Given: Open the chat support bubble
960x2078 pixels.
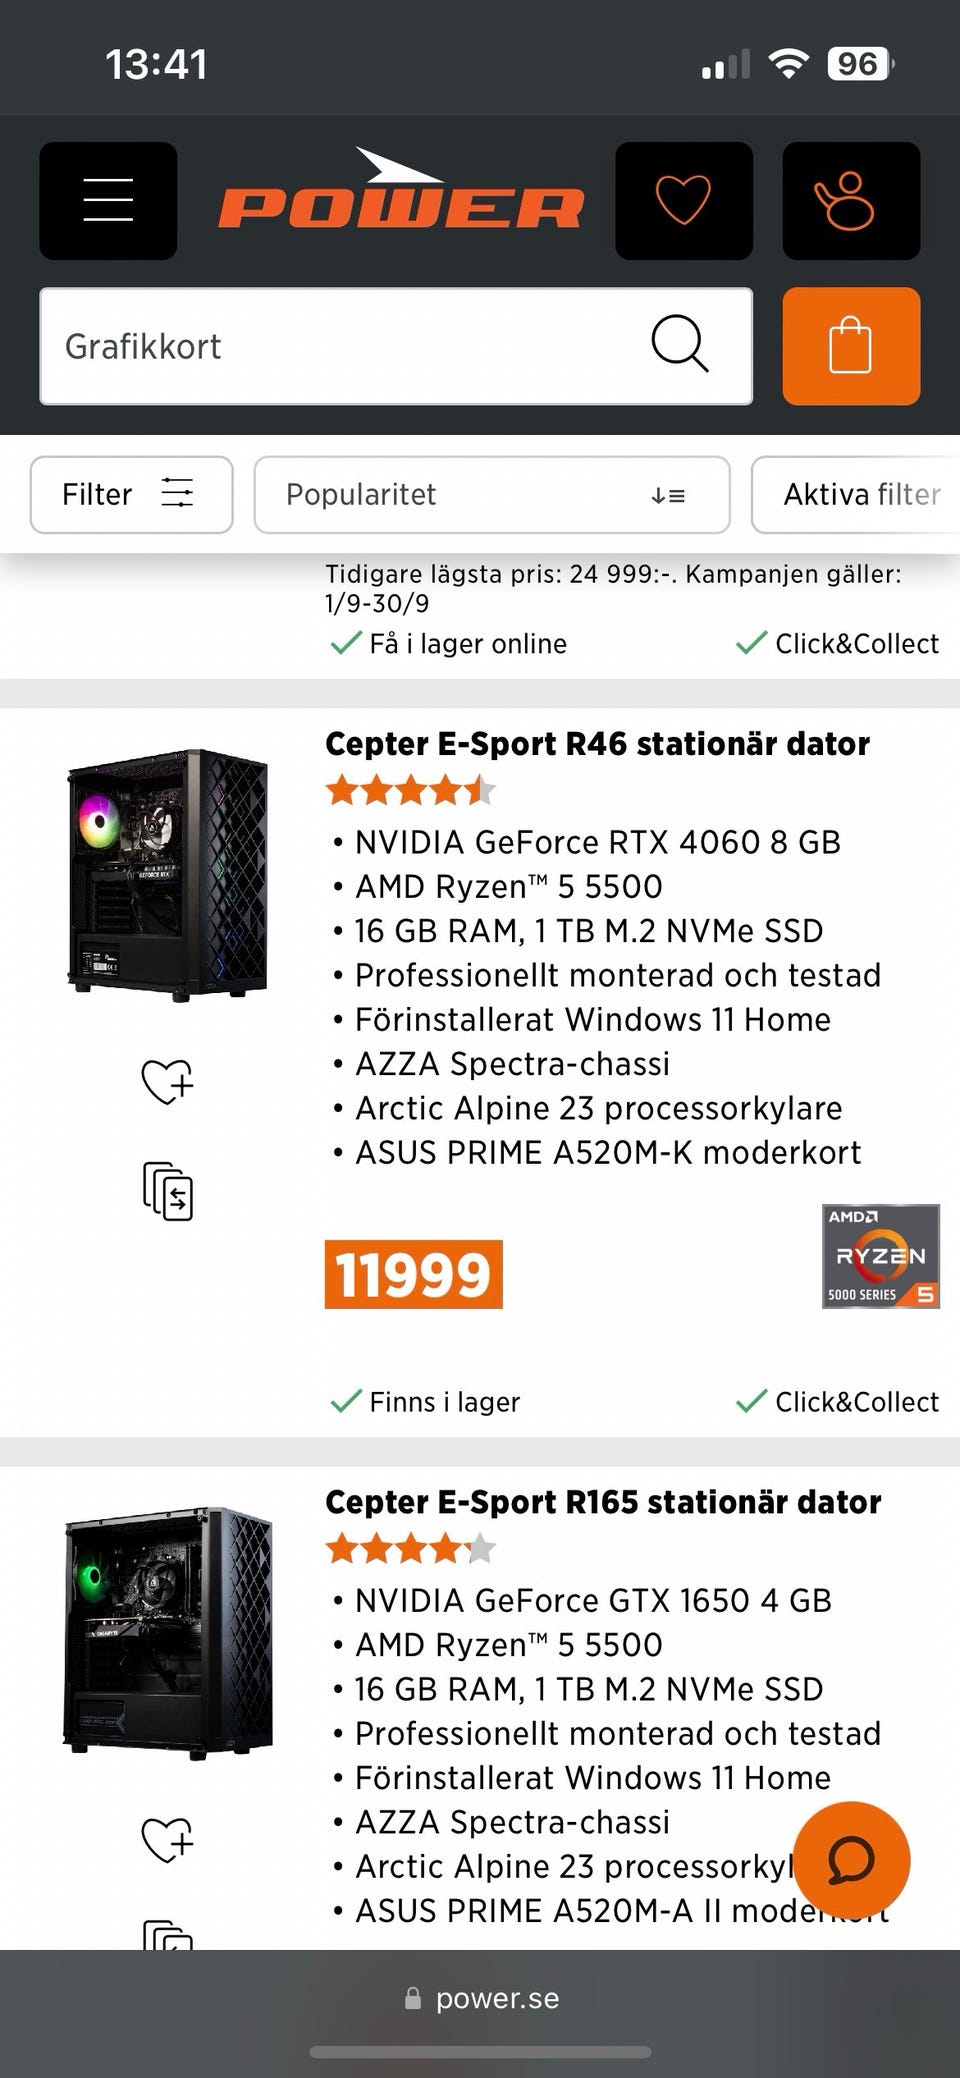Looking at the screenshot, I should 851,1860.
